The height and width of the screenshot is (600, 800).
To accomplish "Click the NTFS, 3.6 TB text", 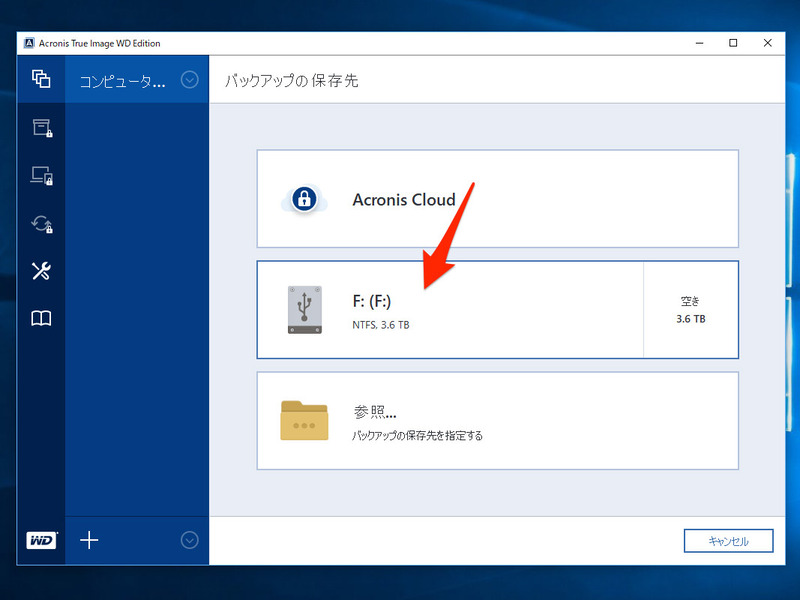I will click(x=381, y=324).
